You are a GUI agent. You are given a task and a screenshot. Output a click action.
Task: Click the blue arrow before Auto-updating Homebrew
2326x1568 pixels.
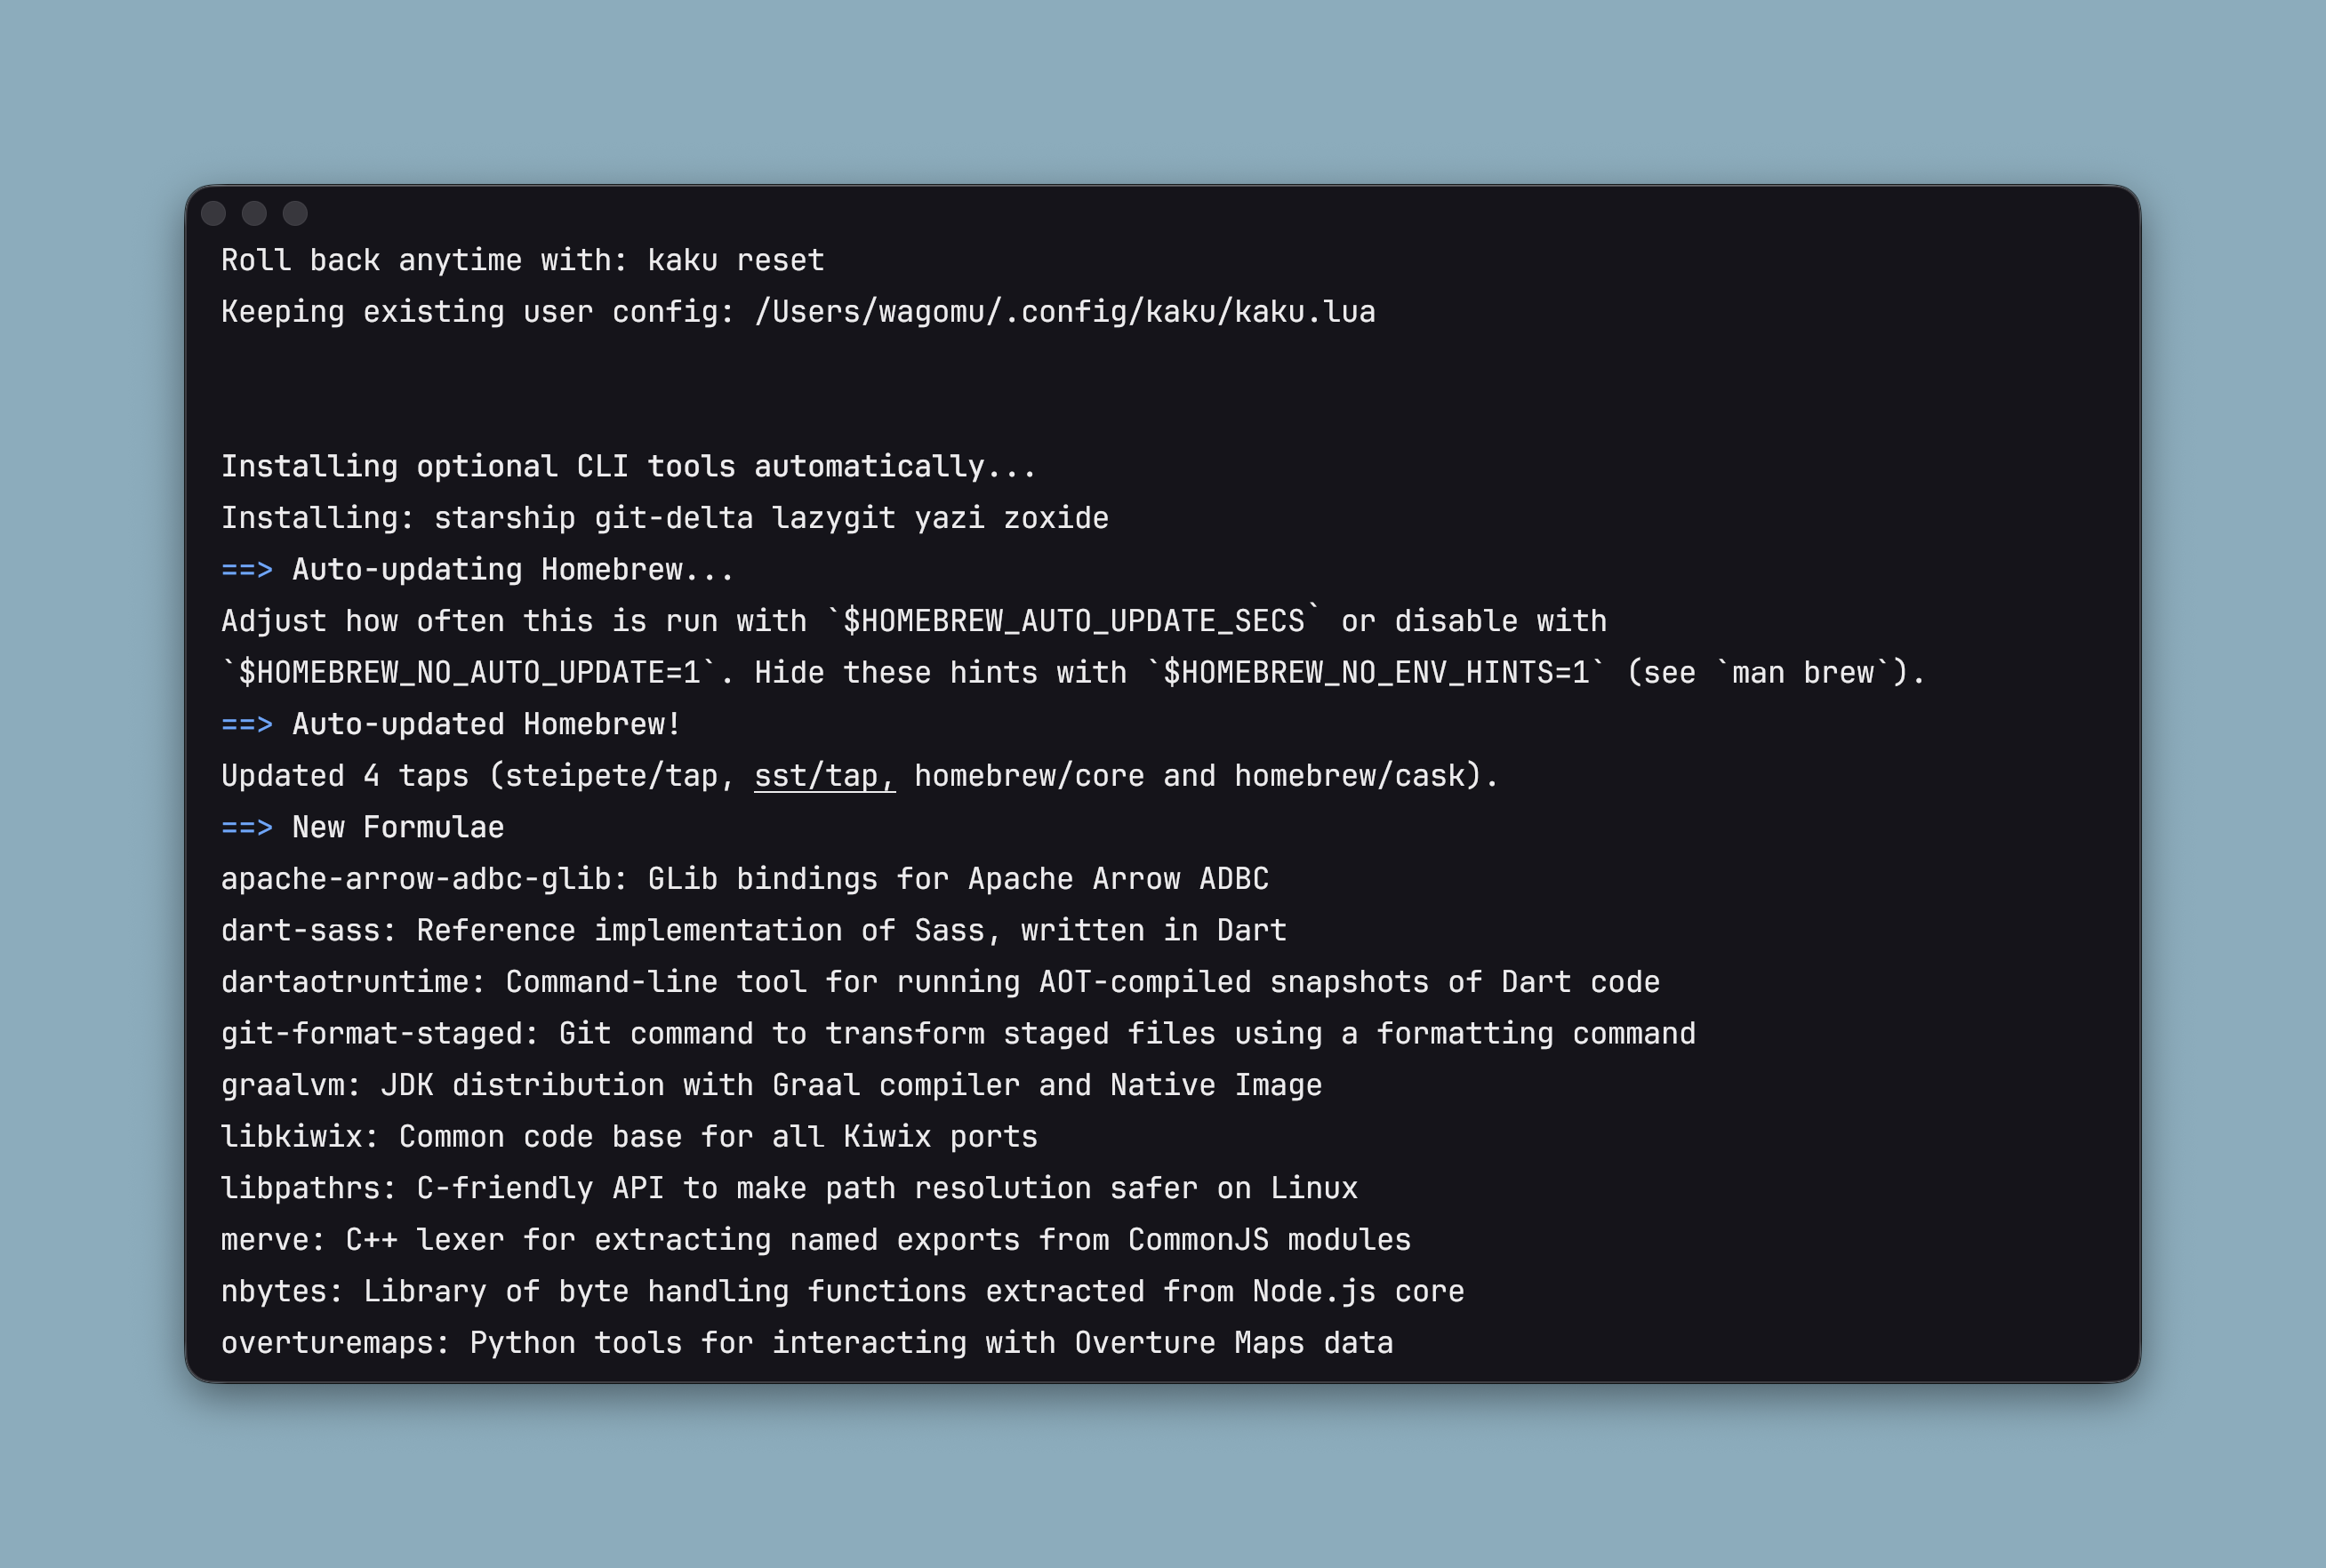pyautogui.click(x=246, y=570)
